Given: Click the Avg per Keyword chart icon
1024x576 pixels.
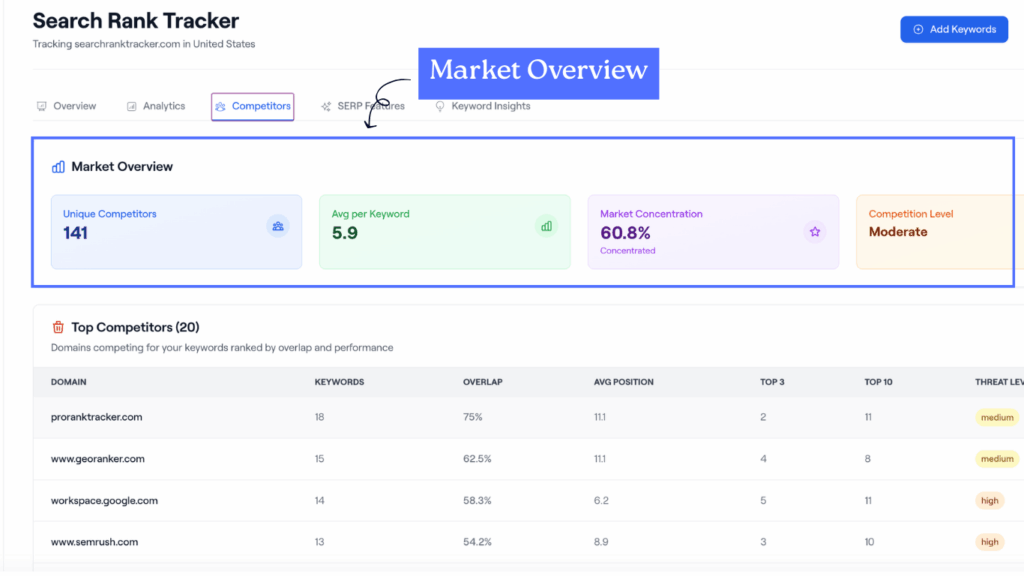Looking at the screenshot, I should (546, 226).
